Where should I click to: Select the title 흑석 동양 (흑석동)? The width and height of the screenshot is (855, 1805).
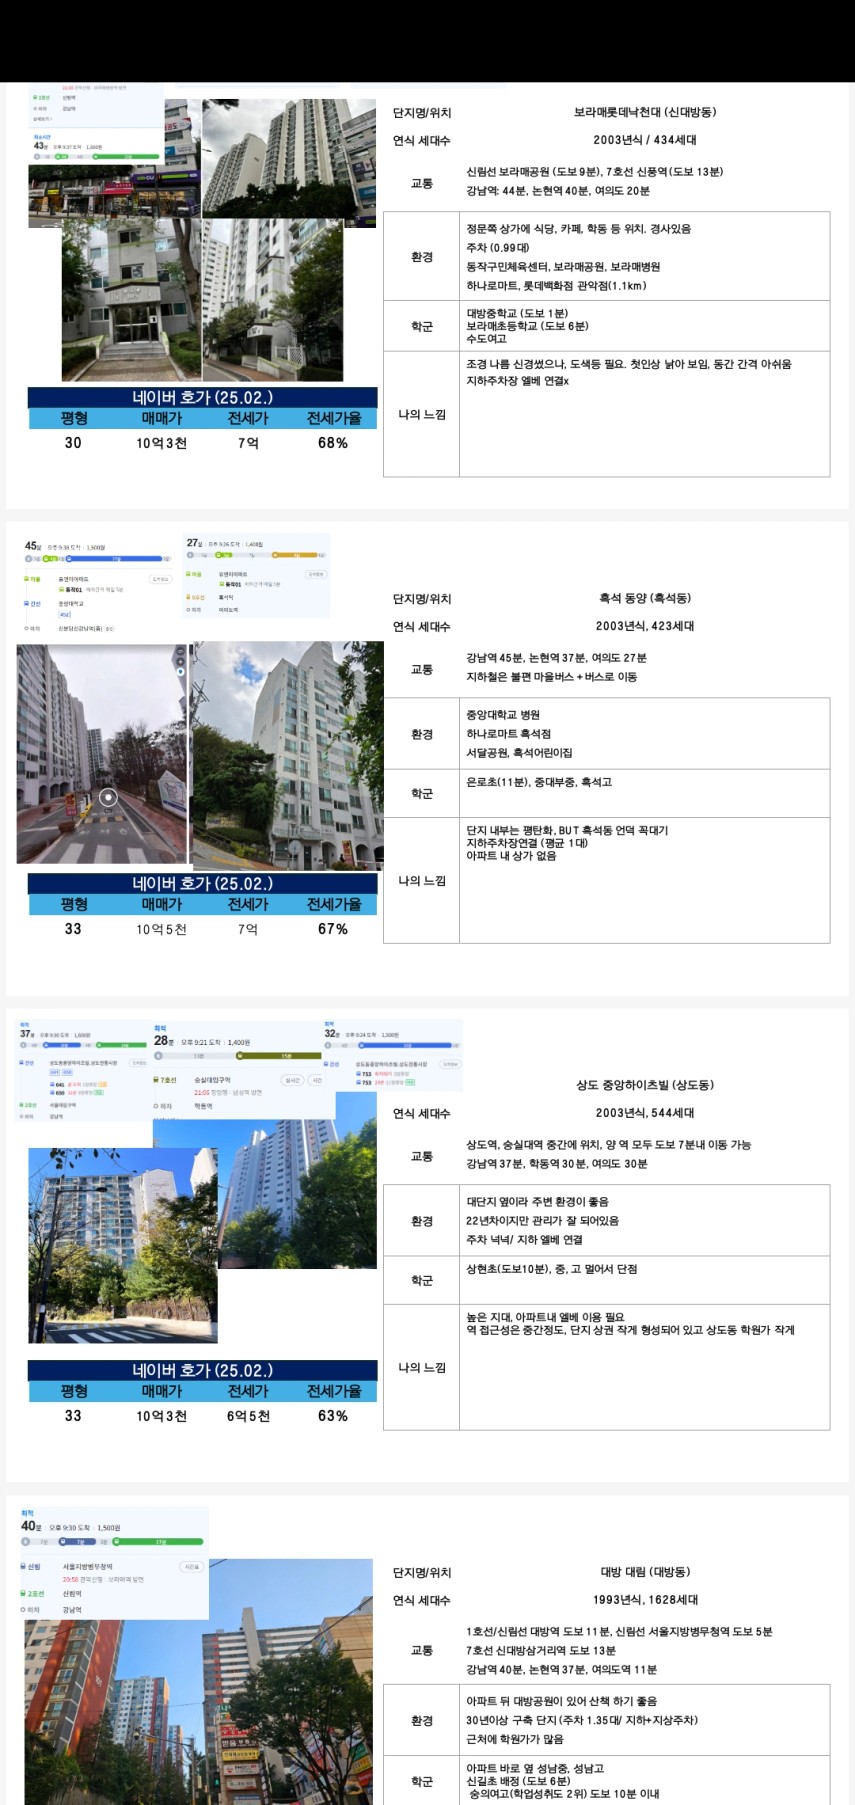(x=645, y=598)
